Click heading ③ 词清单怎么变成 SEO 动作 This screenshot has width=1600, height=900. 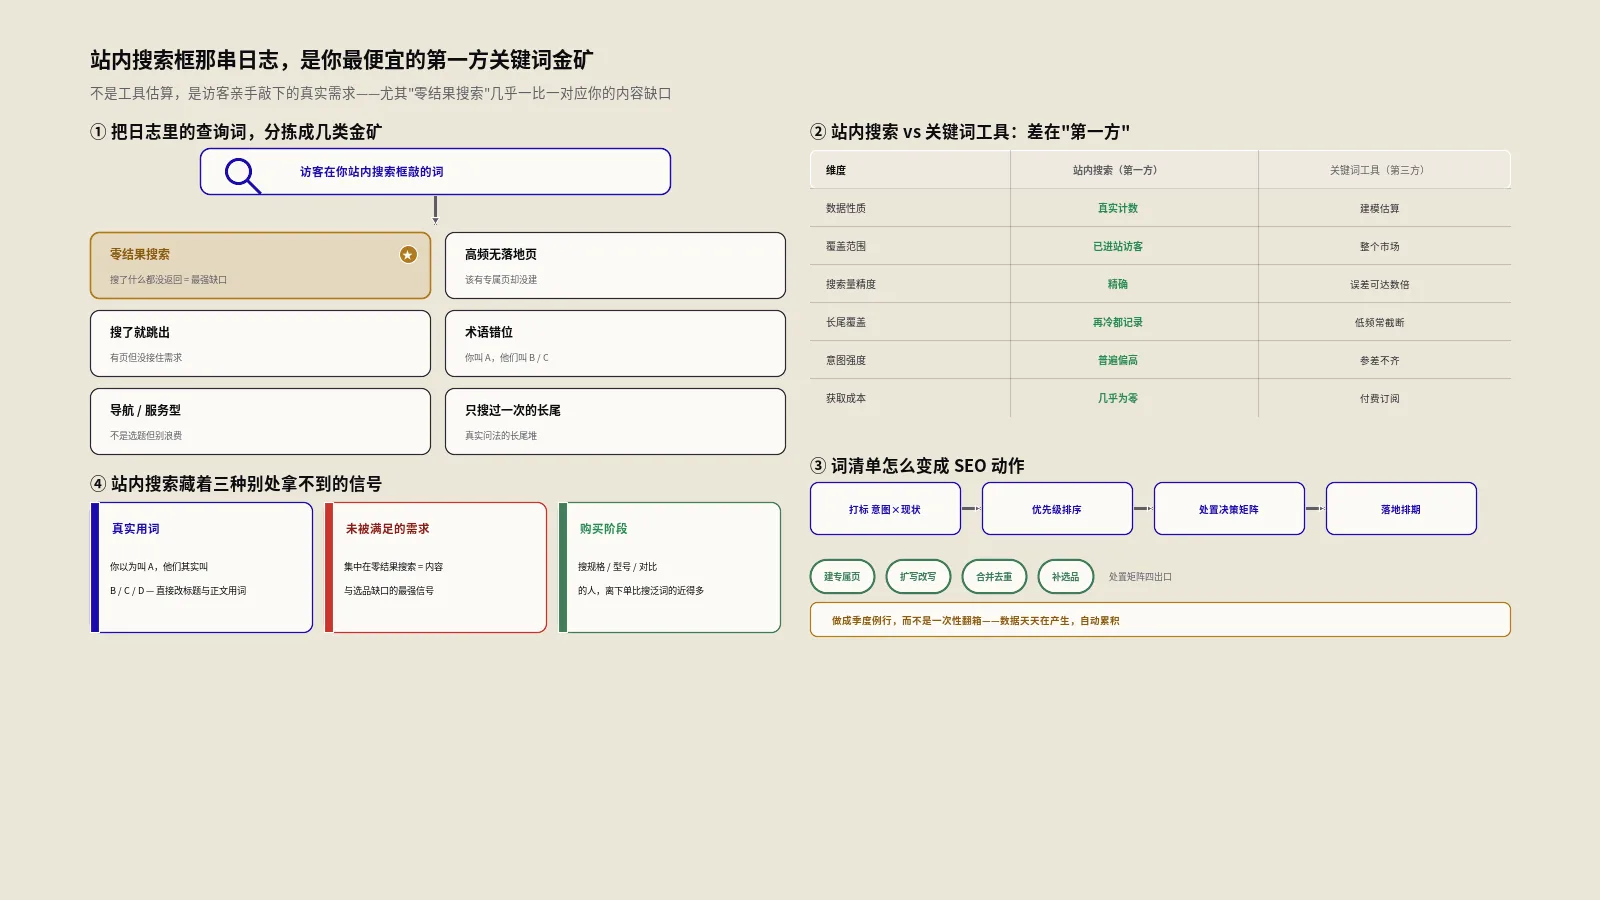[x=917, y=466]
